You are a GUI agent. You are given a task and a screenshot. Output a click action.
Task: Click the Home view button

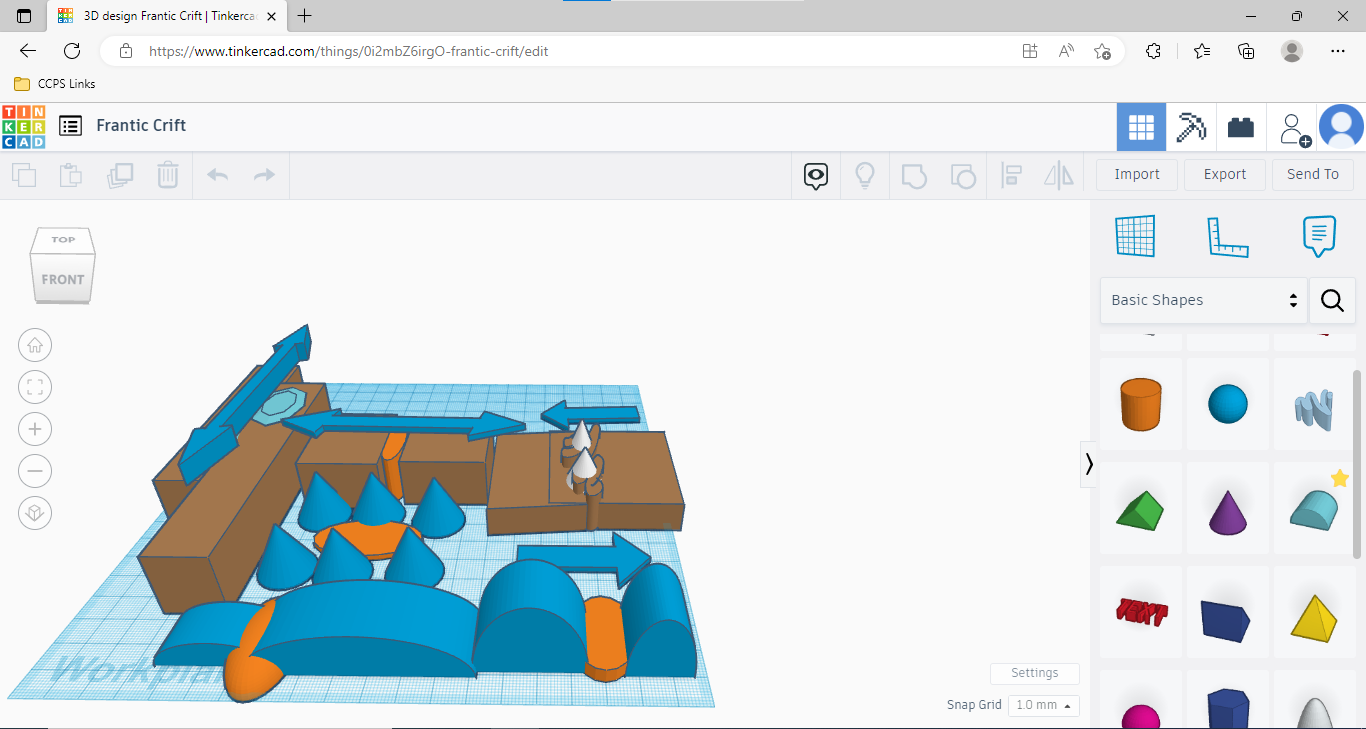tap(35, 345)
